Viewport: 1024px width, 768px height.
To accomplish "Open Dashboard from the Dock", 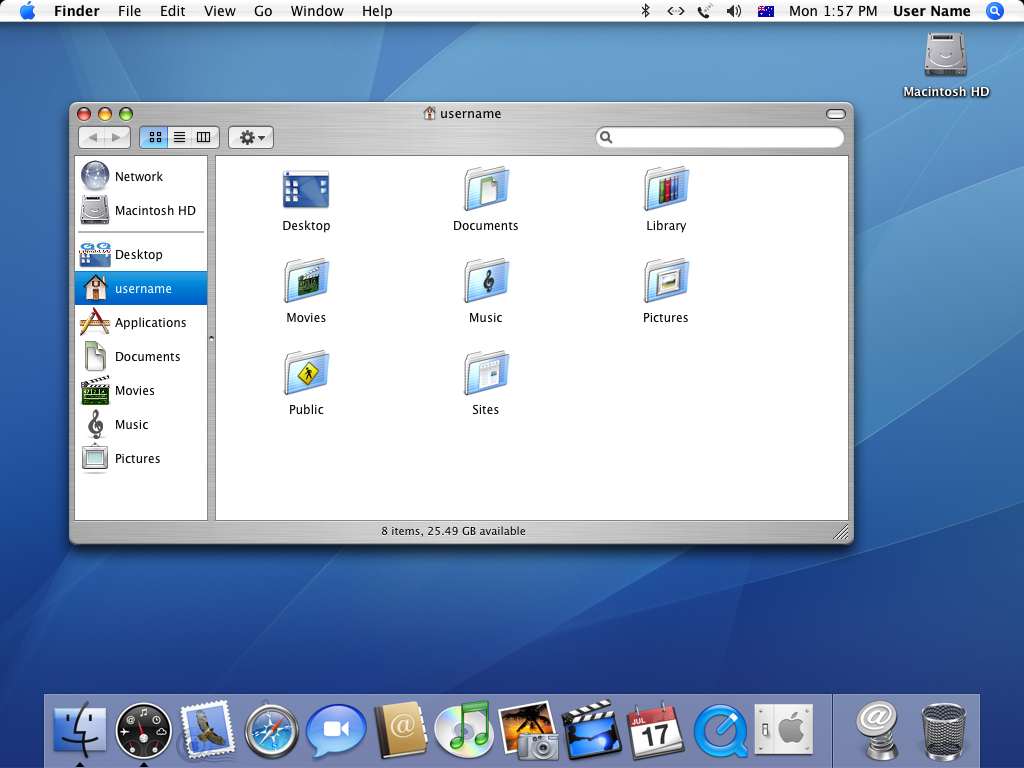I will [143, 730].
